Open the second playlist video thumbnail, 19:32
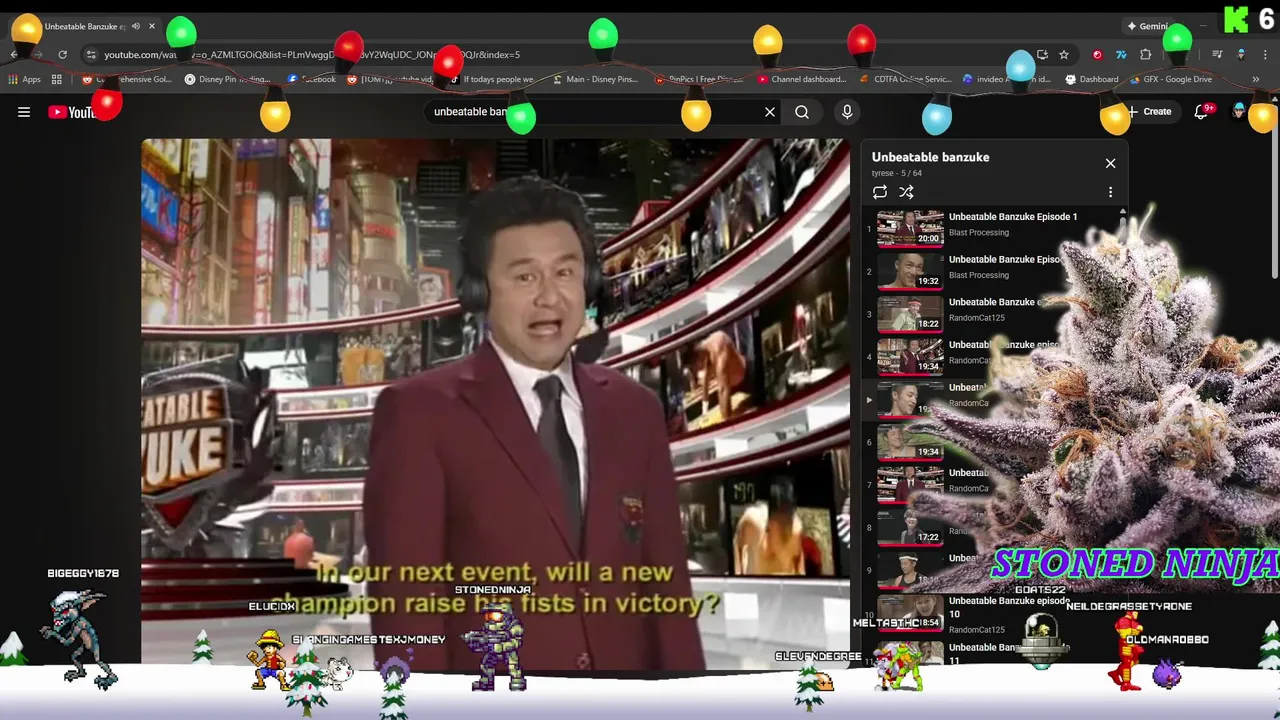Viewport: 1280px width, 720px height. (x=910, y=271)
